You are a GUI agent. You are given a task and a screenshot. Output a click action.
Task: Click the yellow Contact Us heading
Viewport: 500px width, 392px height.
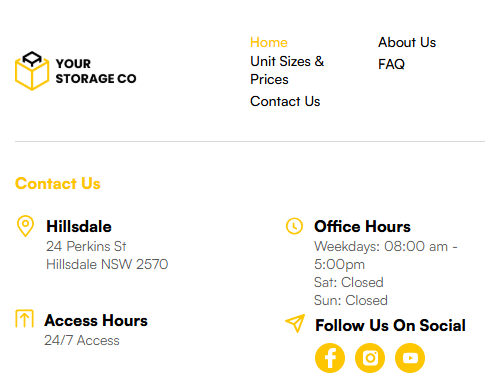(x=58, y=183)
